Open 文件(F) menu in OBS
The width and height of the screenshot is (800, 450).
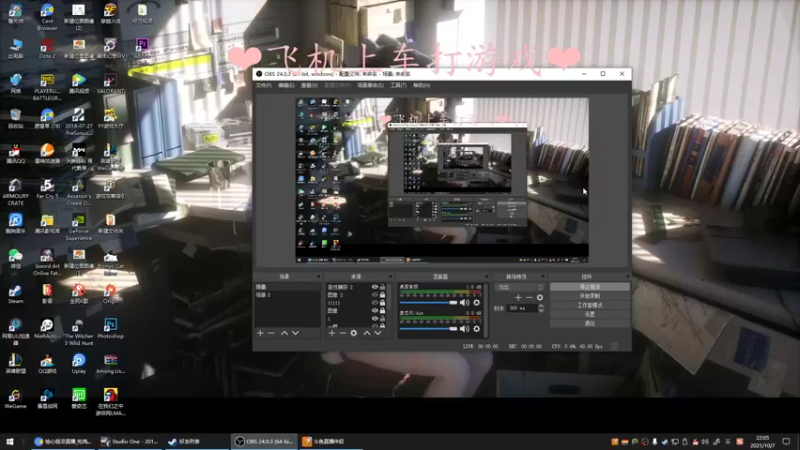tap(263, 85)
